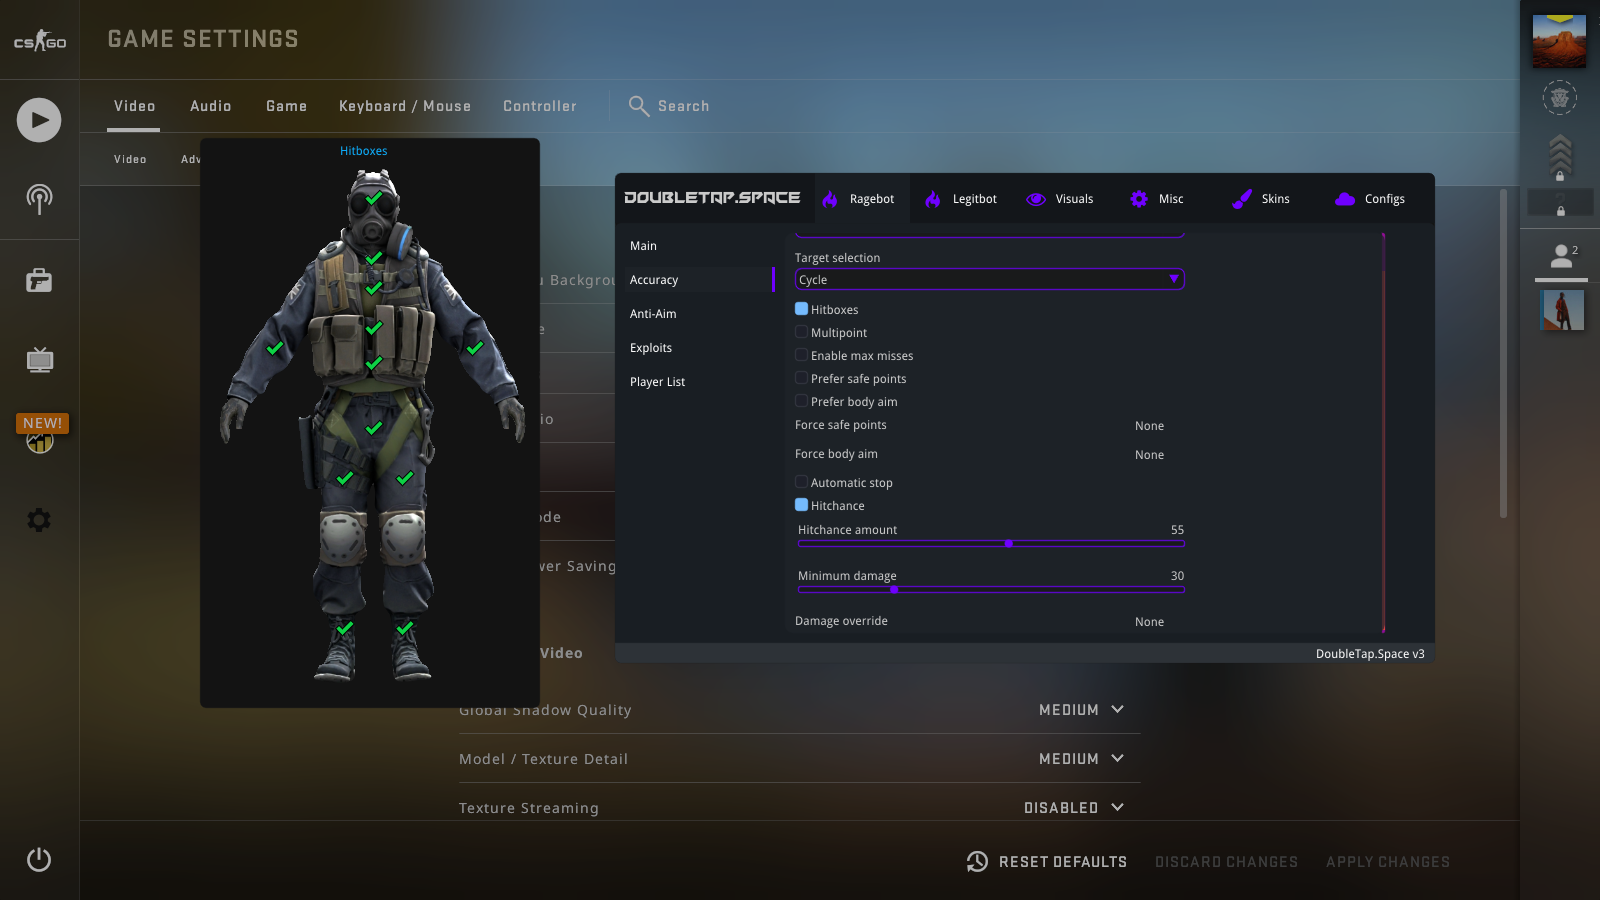Click APPLY CHANGES button
This screenshot has height=900, width=1600.
click(x=1388, y=862)
